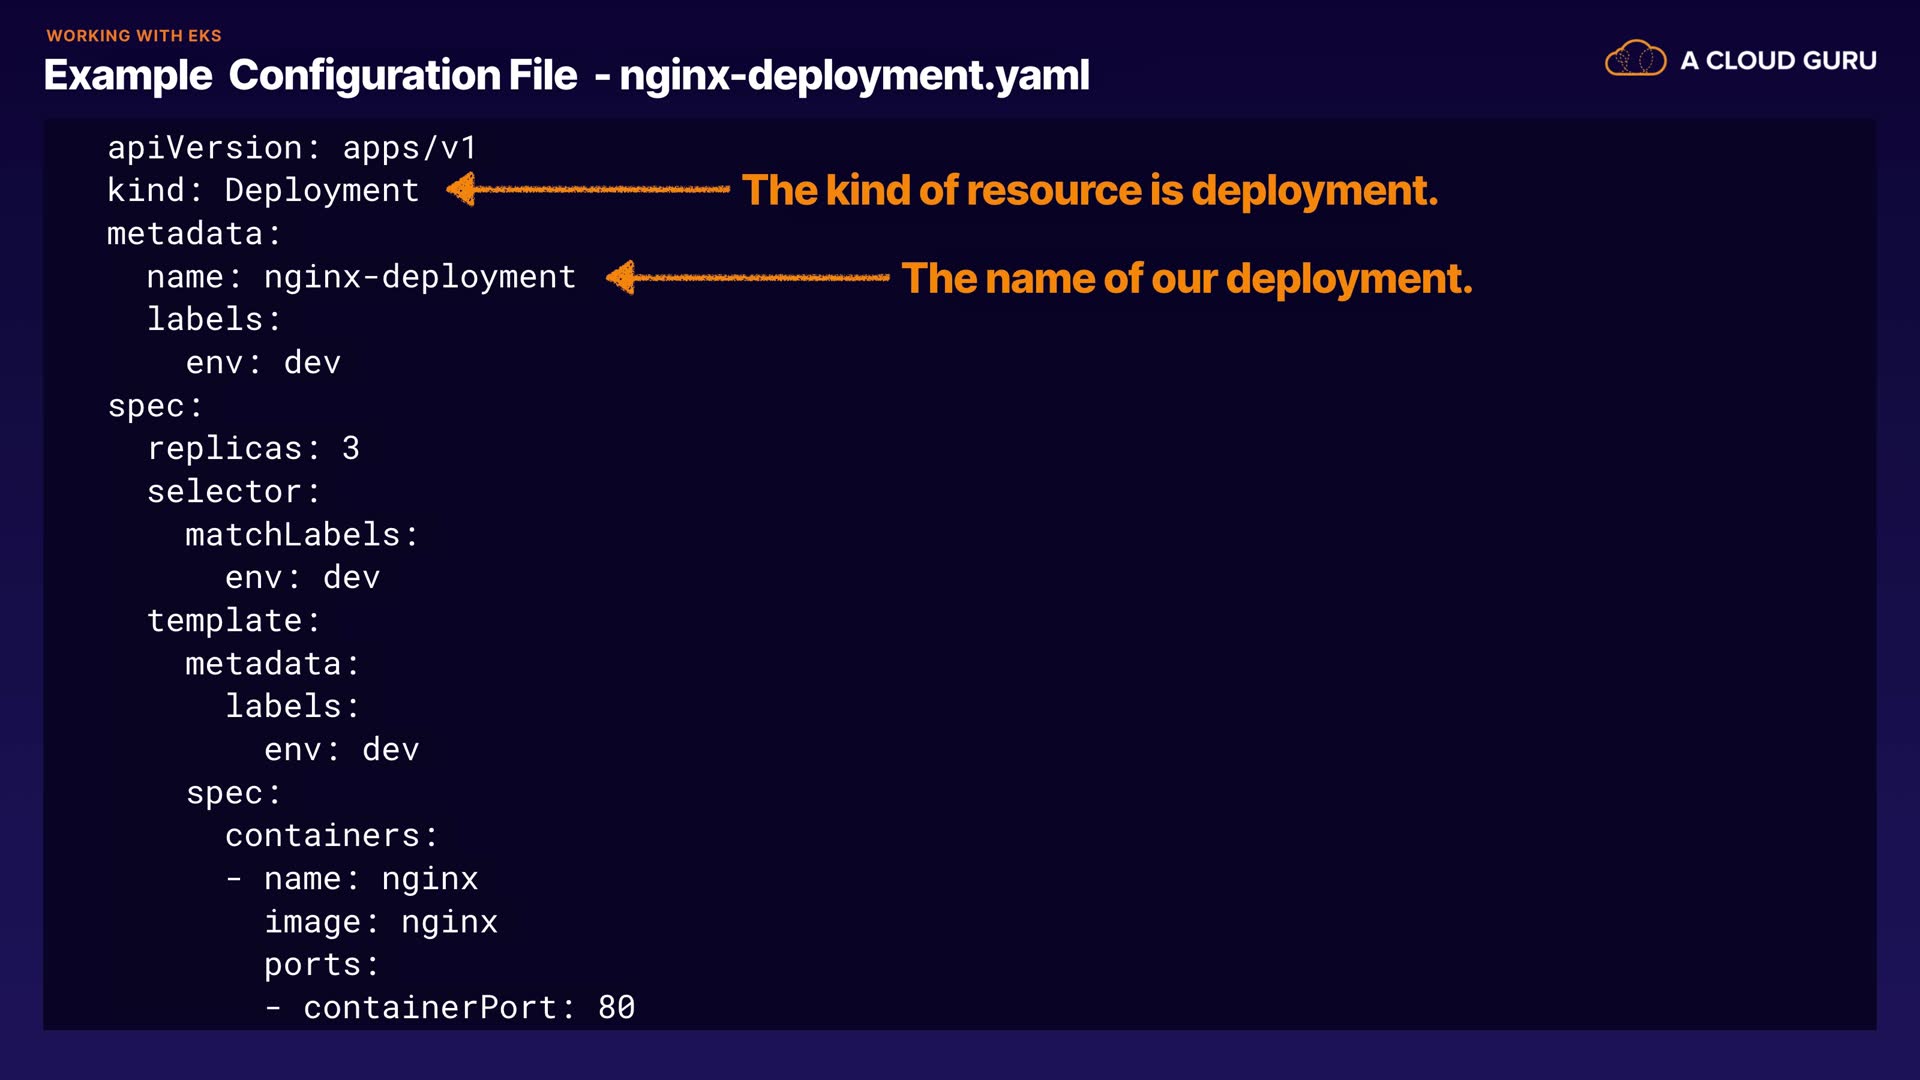Click the 'apiVersion: apps/v1' line
1920x1080 pixels.
tap(291, 148)
